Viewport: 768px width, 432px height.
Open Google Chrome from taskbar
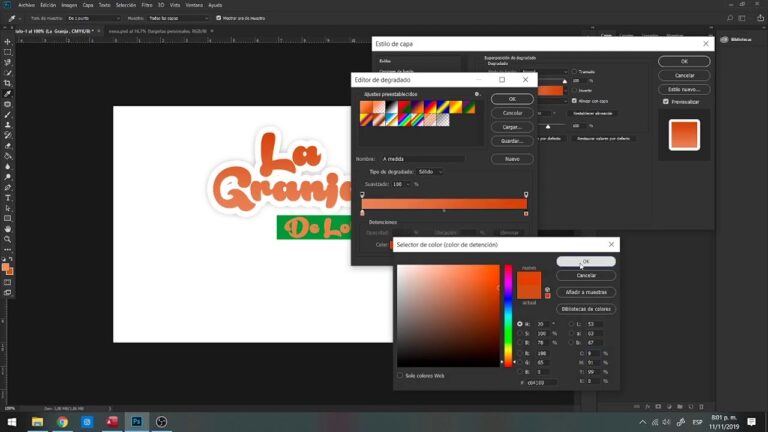(62, 422)
